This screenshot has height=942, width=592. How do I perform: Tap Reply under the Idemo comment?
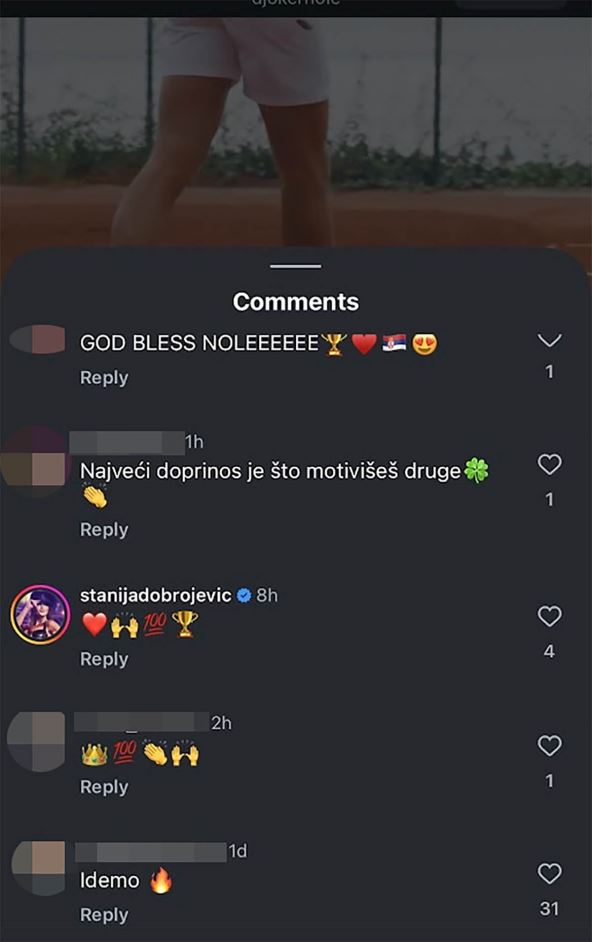[x=103, y=914]
